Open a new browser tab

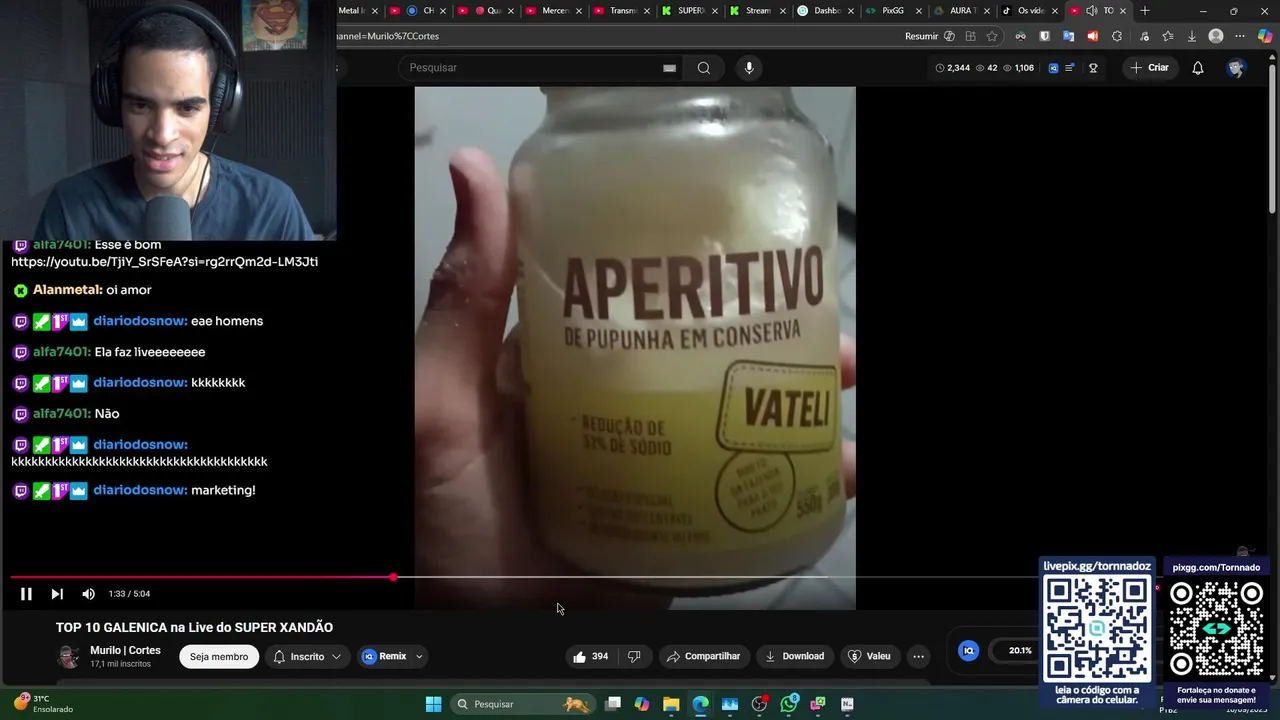[x=1145, y=11]
